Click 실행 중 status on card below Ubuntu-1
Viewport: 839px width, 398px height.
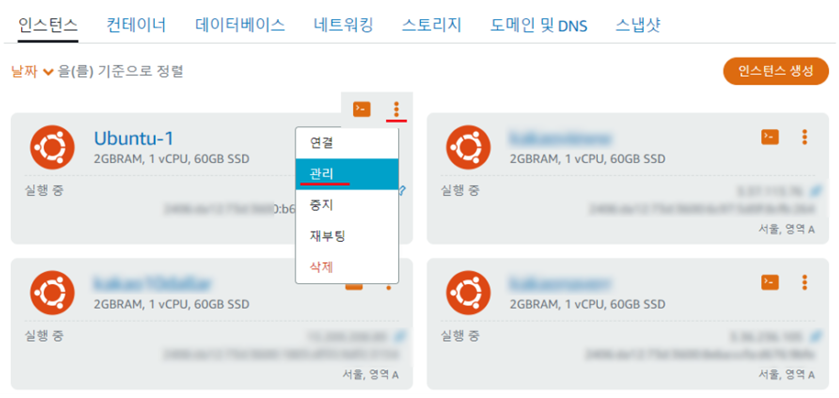[43, 336]
